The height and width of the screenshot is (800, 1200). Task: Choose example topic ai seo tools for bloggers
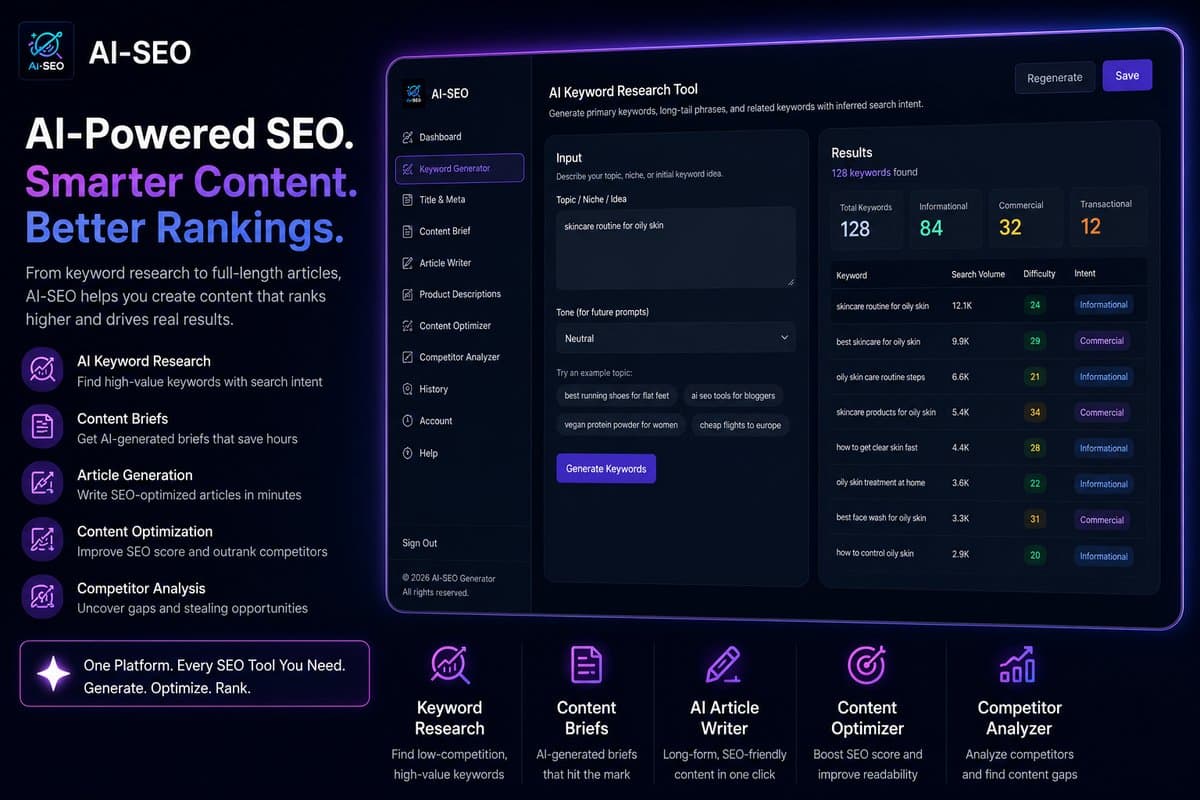click(733, 396)
